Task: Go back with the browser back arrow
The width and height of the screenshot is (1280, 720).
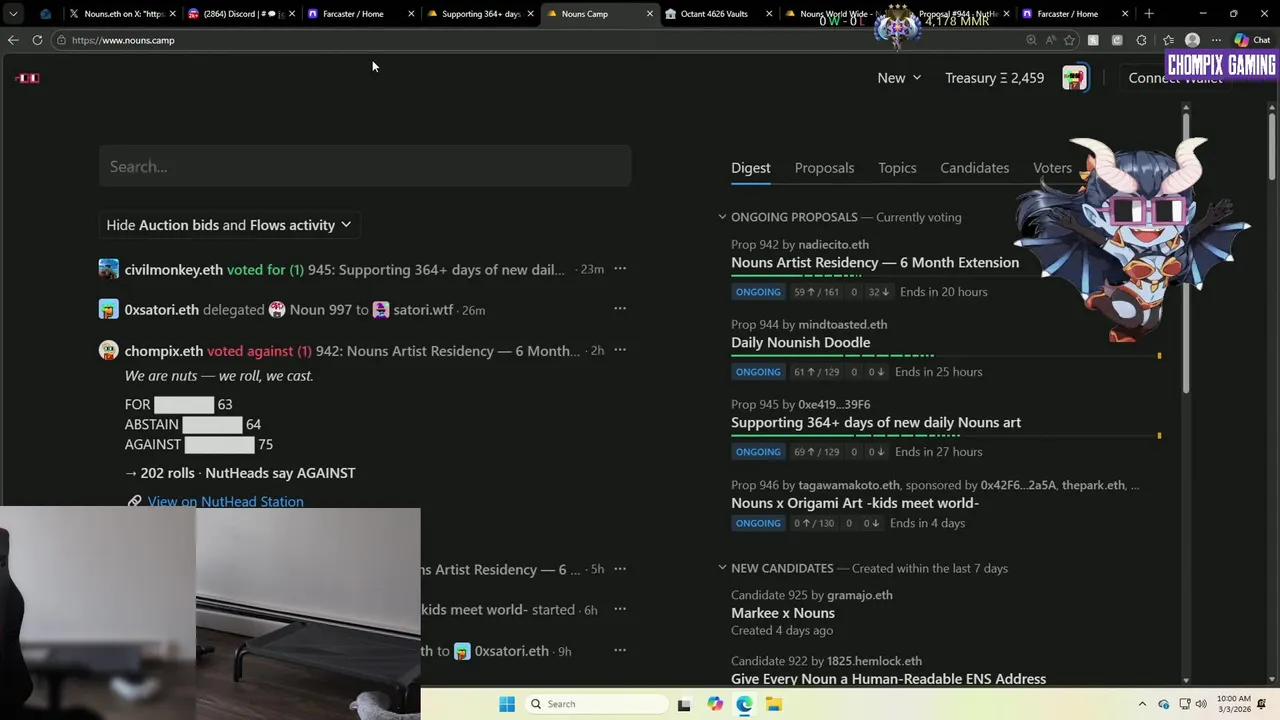Action: click(13, 40)
